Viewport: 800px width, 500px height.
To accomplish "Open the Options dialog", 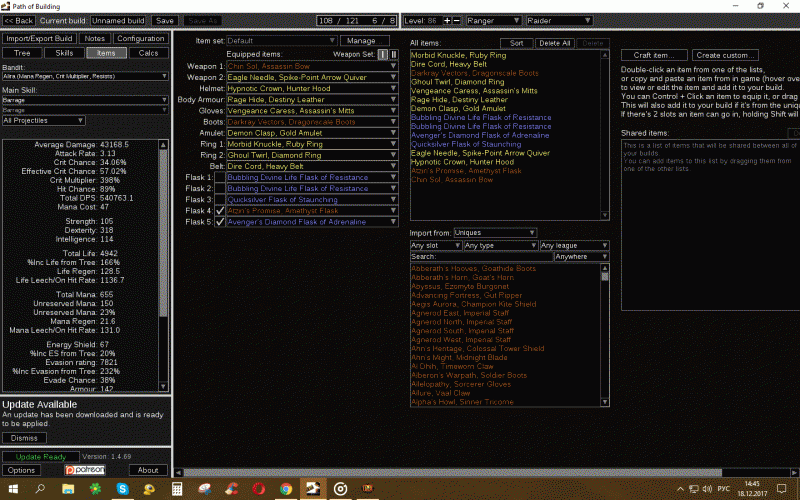I will (x=21, y=470).
